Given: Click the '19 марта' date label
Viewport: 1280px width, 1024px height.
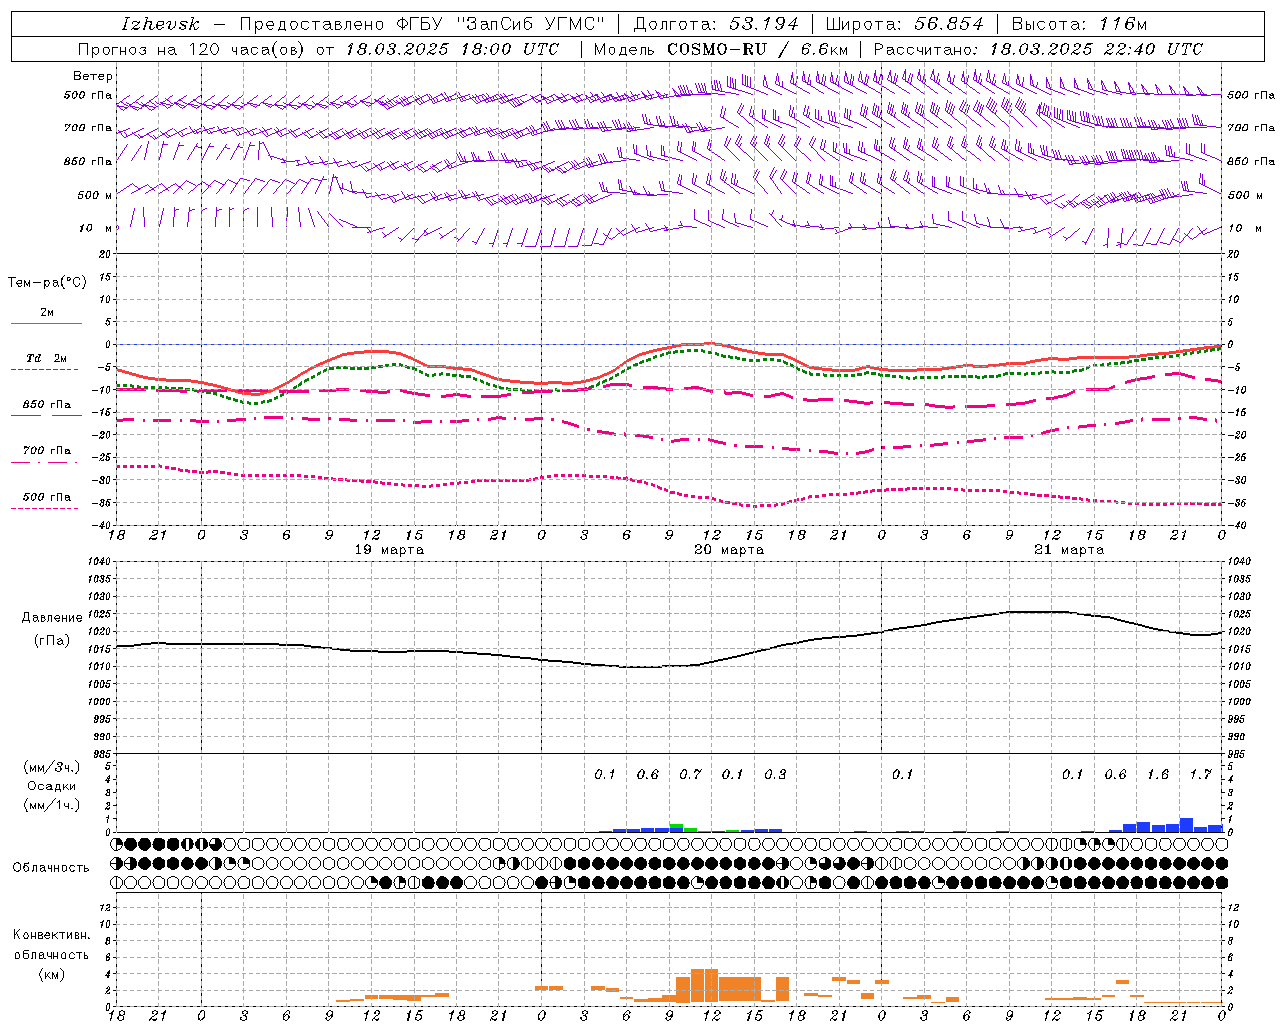Looking at the screenshot, I should (390, 550).
